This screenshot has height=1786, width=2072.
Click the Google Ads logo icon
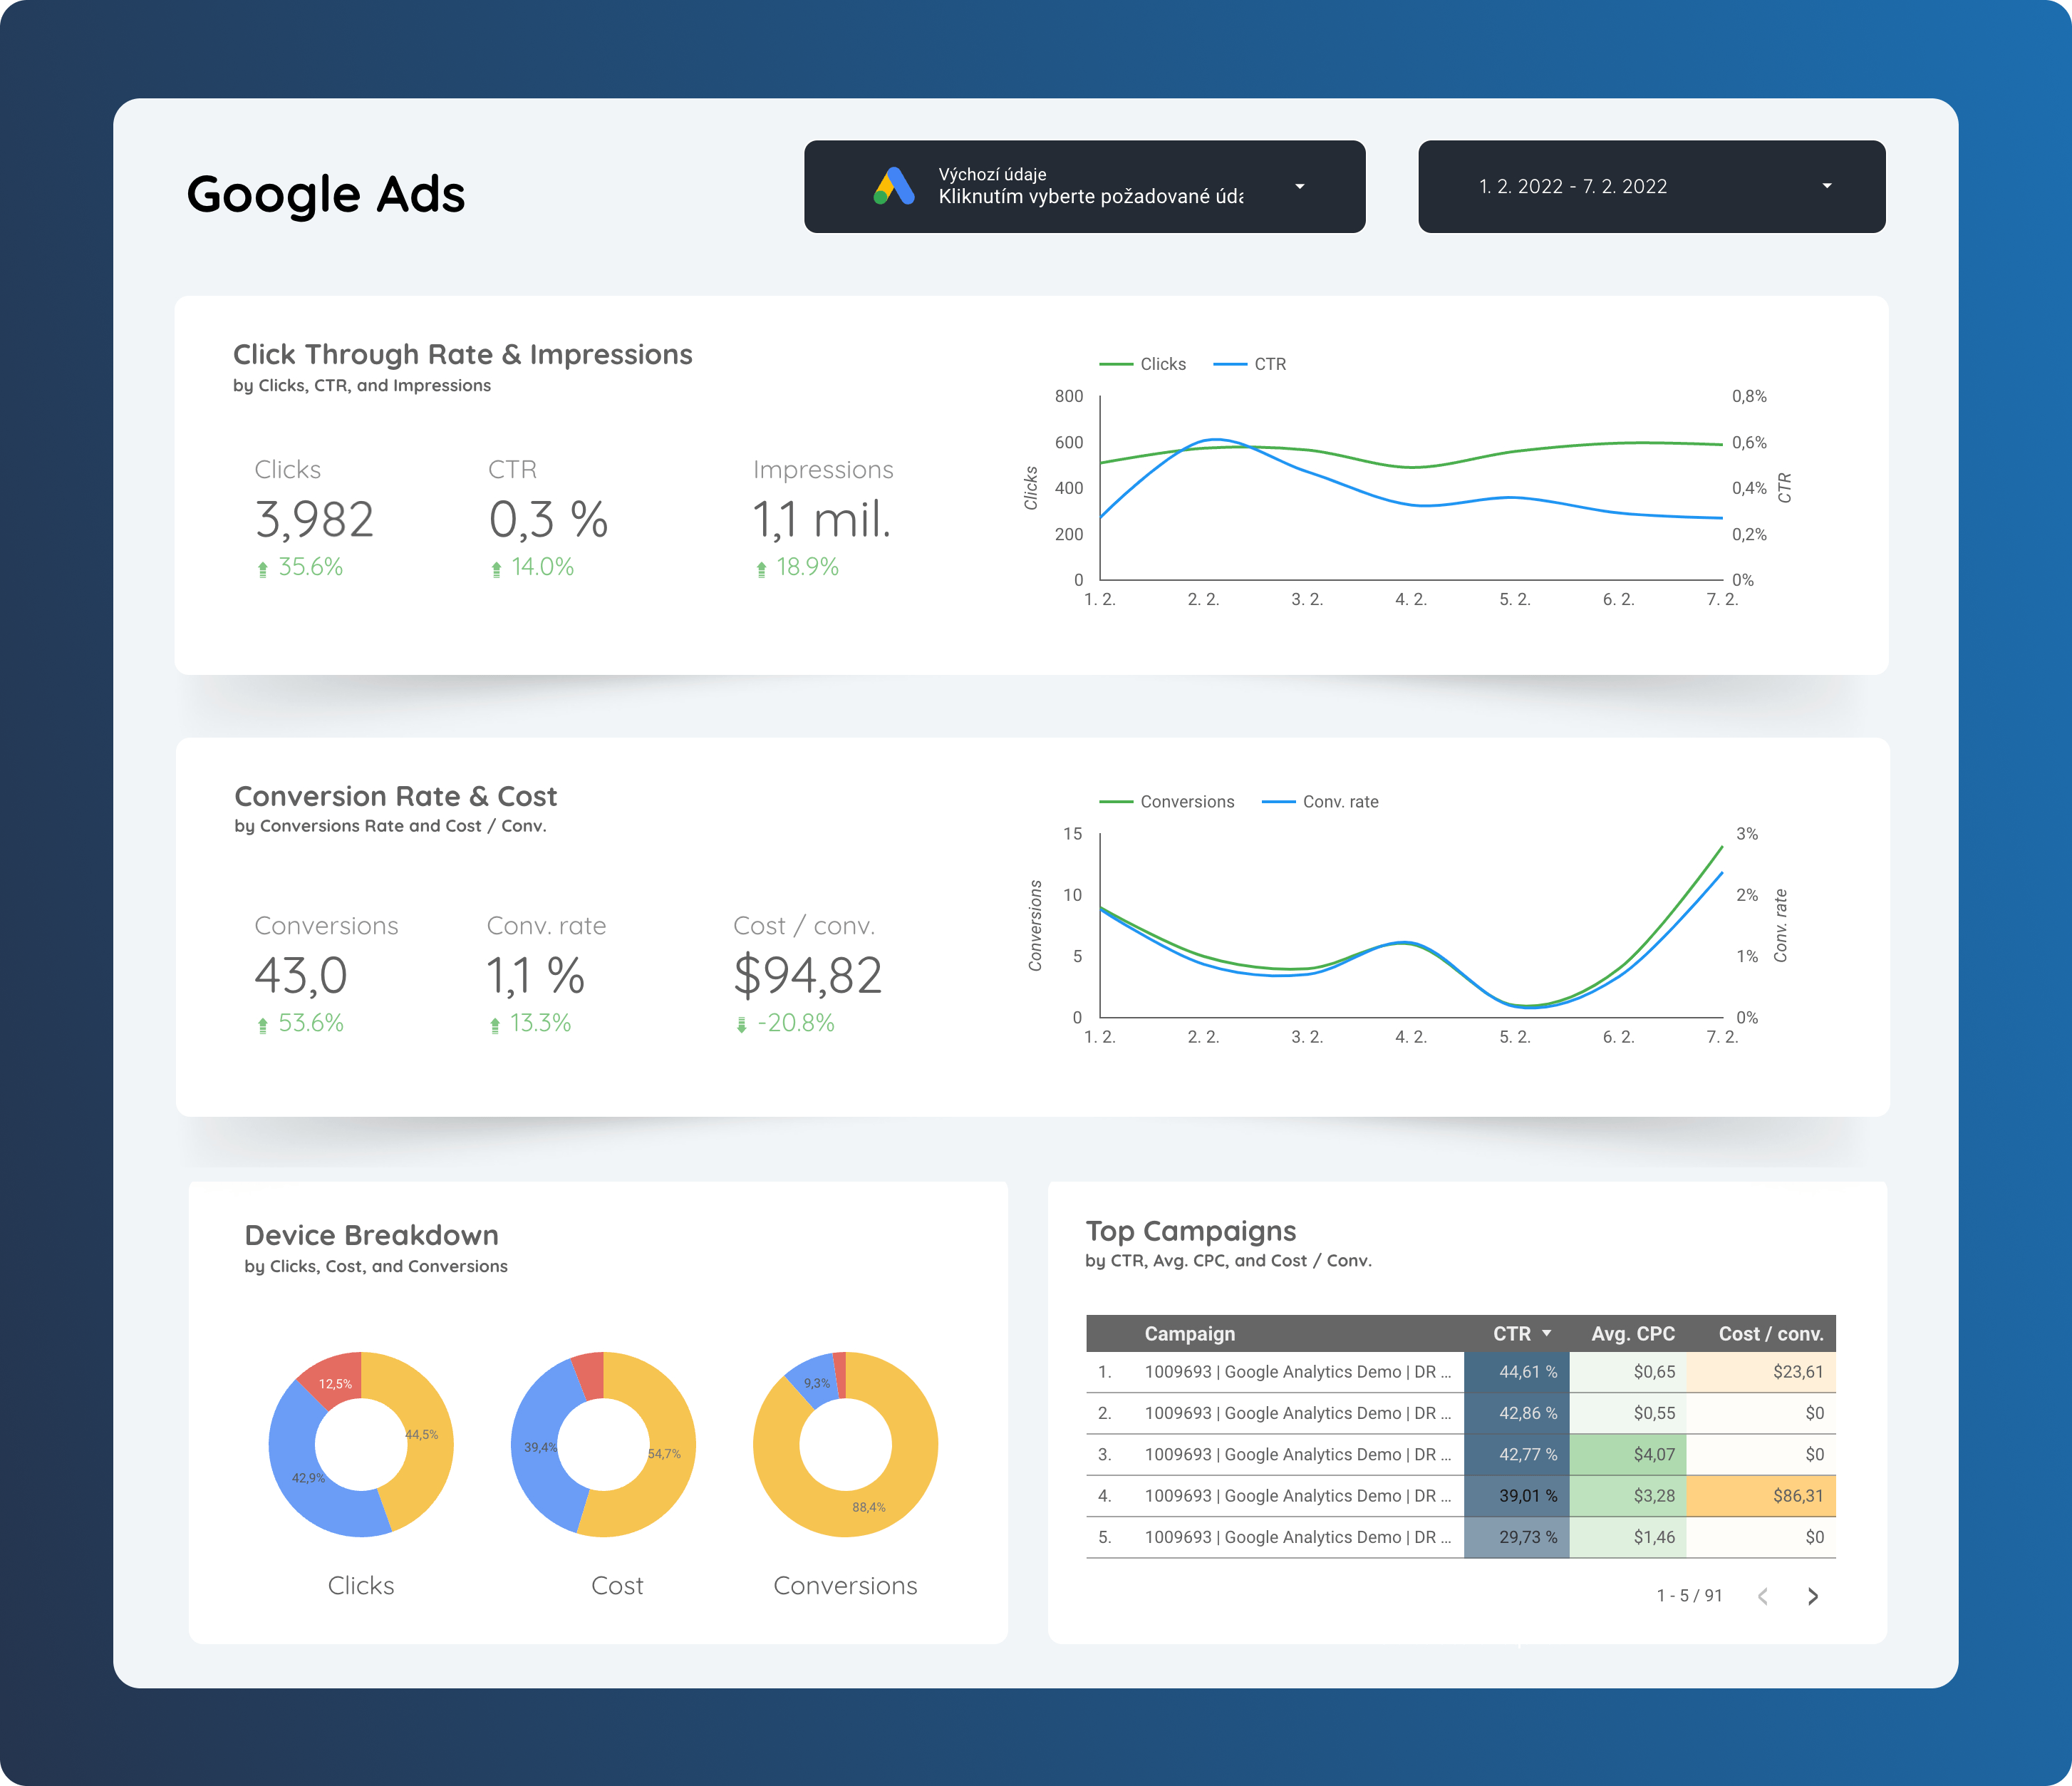tap(894, 186)
